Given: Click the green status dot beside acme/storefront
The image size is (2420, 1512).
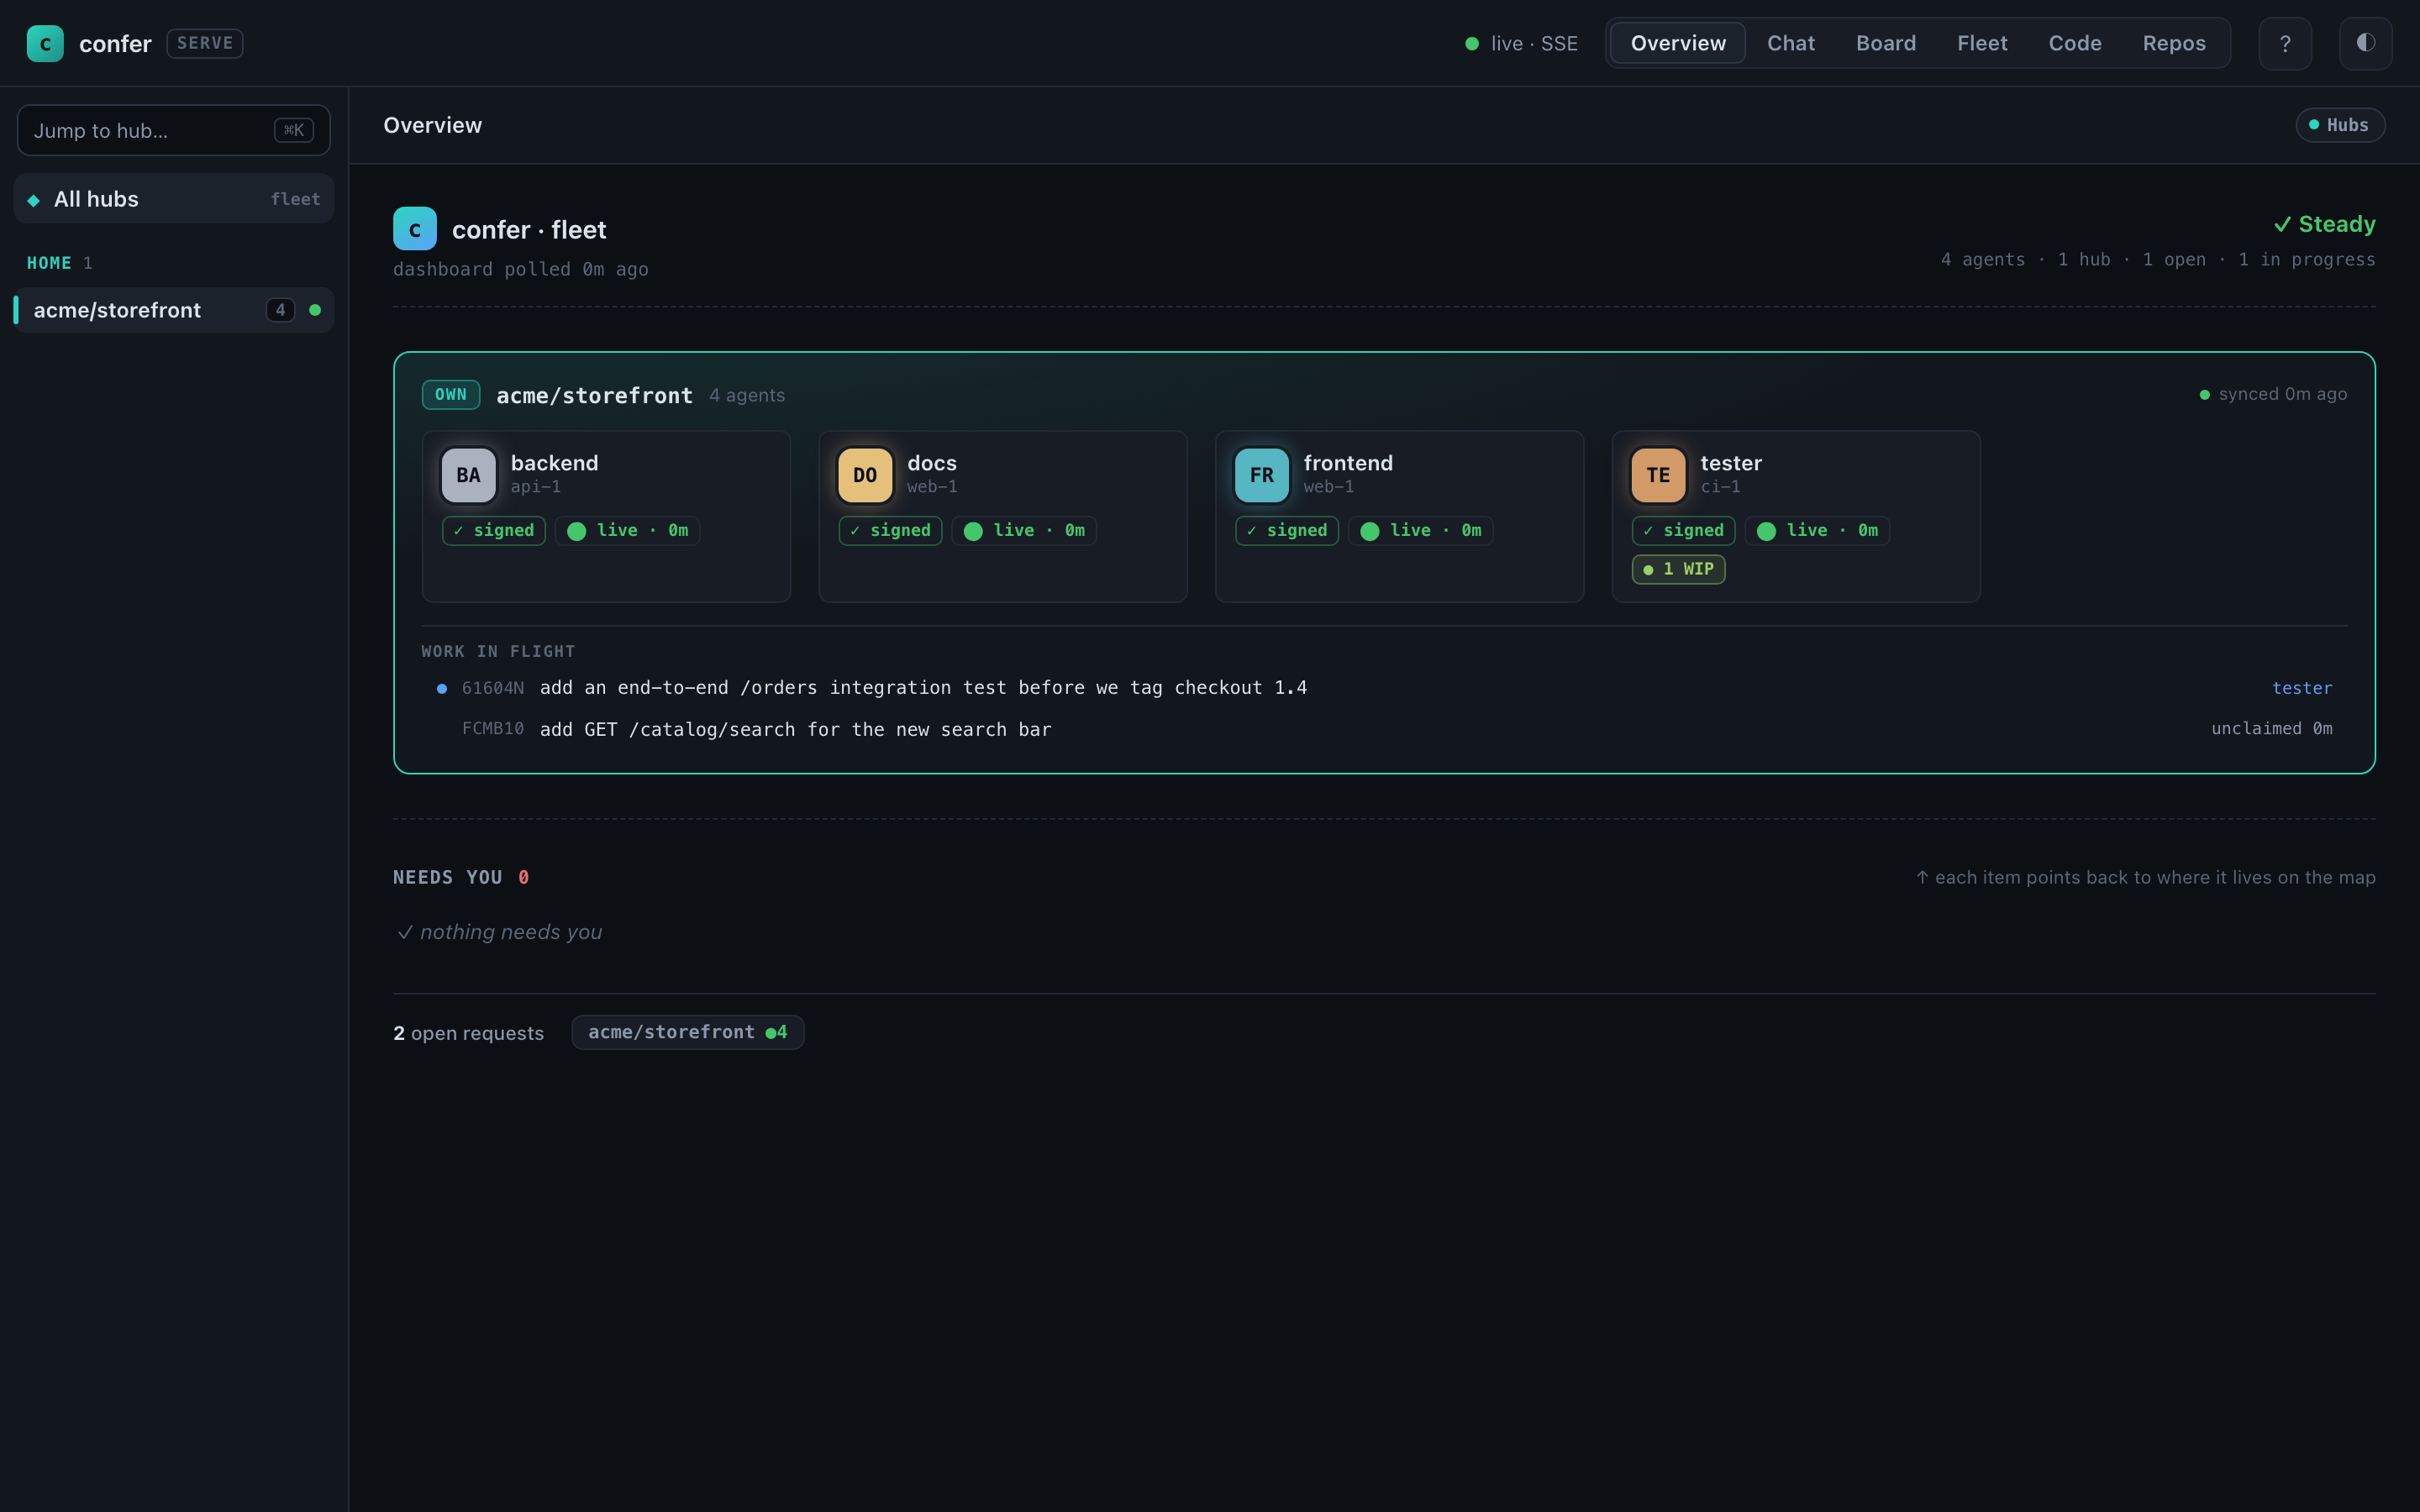Looking at the screenshot, I should click(315, 310).
